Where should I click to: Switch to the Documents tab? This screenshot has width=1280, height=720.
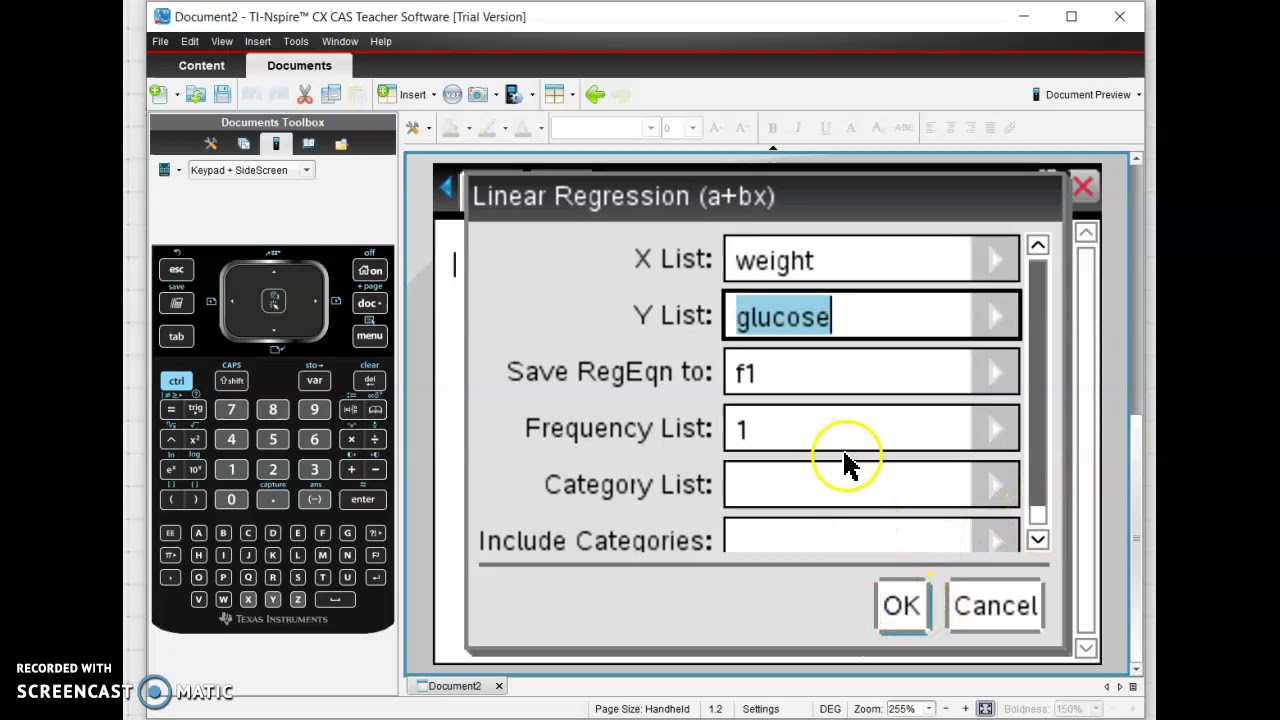(x=299, y=65)
